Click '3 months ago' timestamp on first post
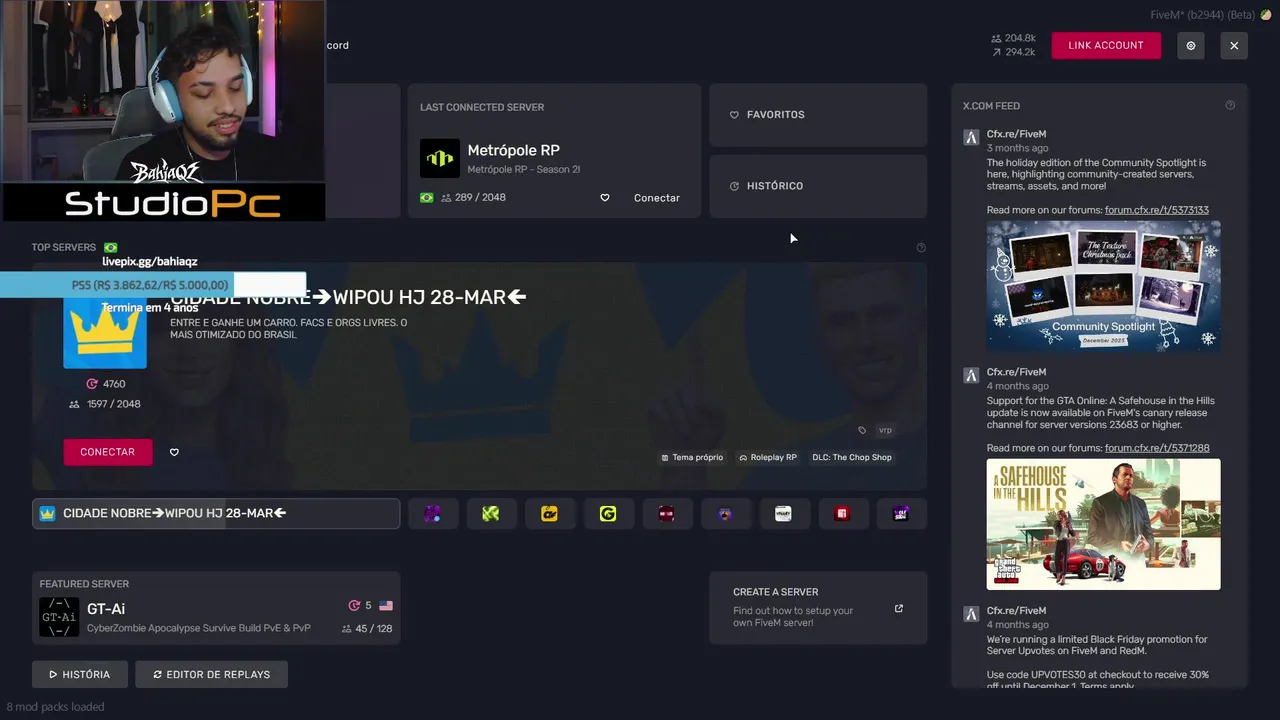 pyautogui.click(x=1017, y=148)
